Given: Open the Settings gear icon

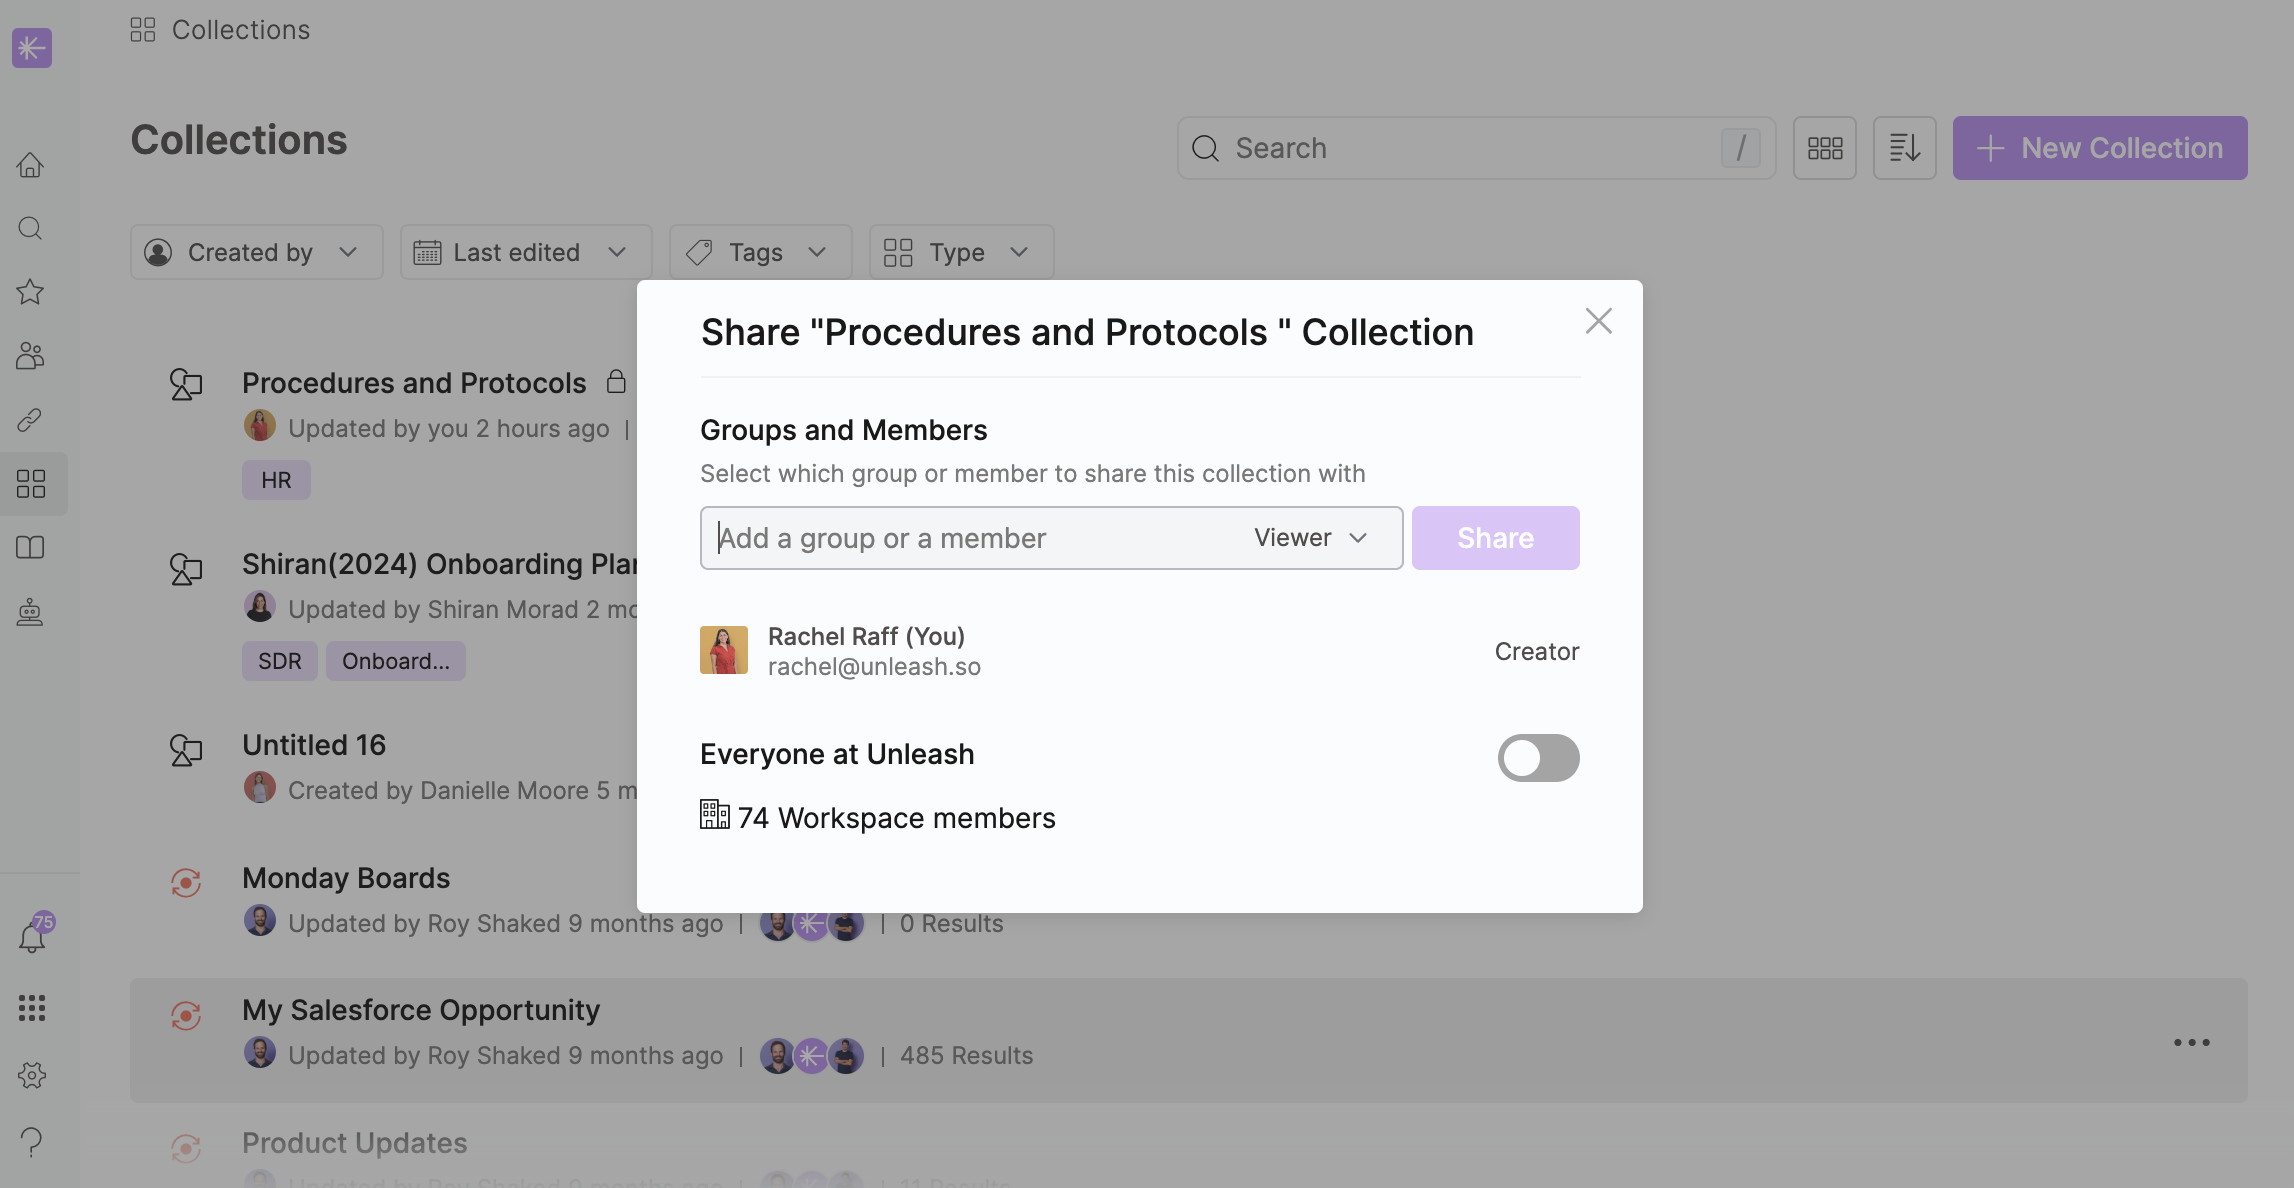Looking at the screenshot, I should tap(32, 1075).
